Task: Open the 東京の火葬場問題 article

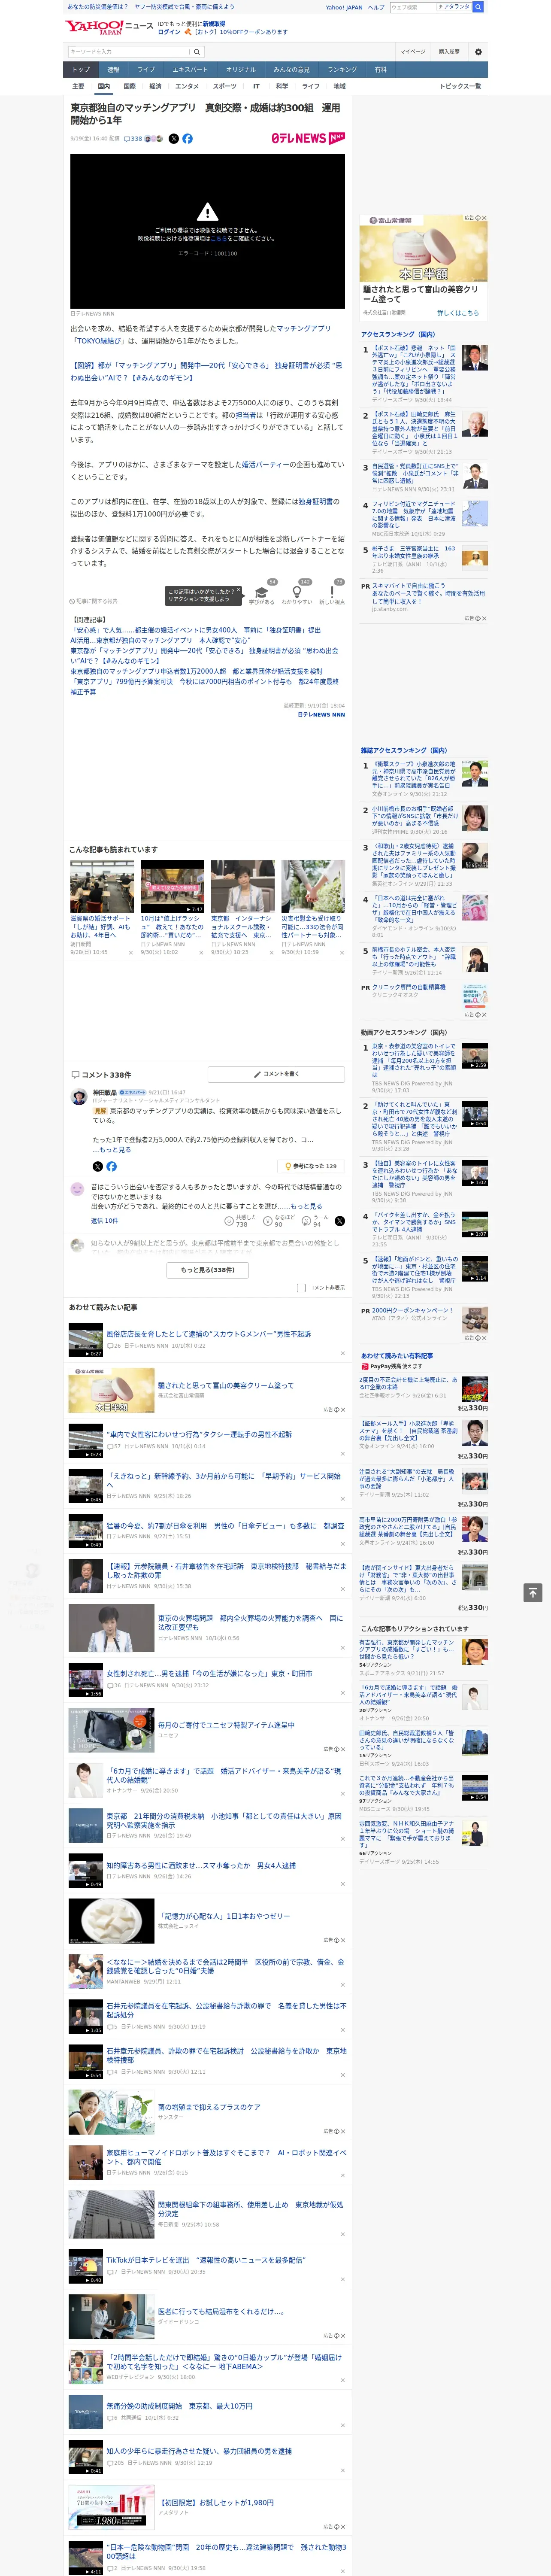Action: (x=250, y=1621)
